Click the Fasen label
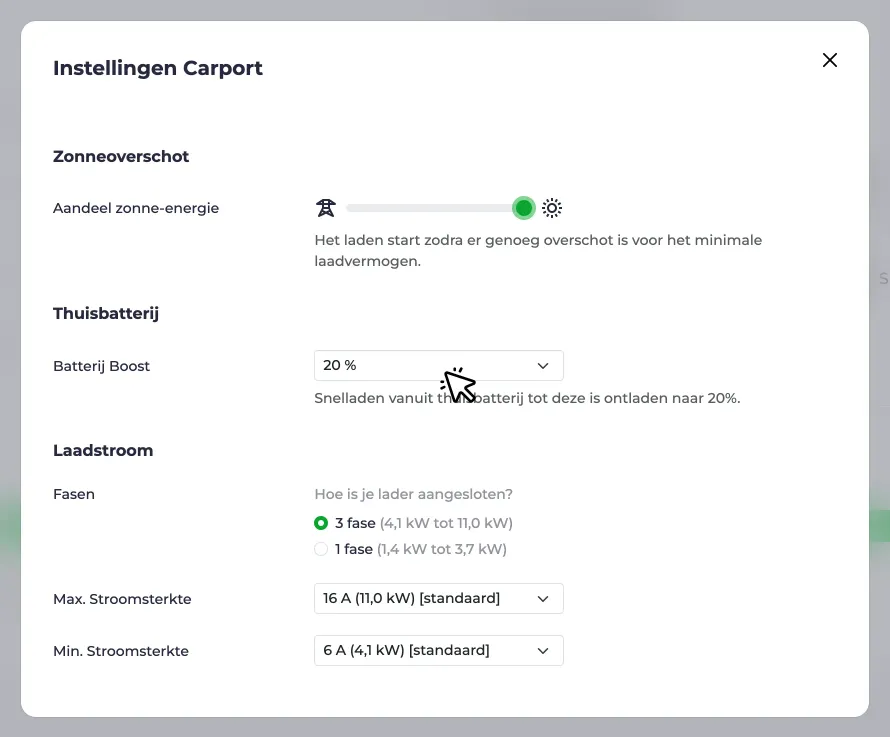Image resolution: width=890 pixels, height=737 pixels. tap(74, 494)
